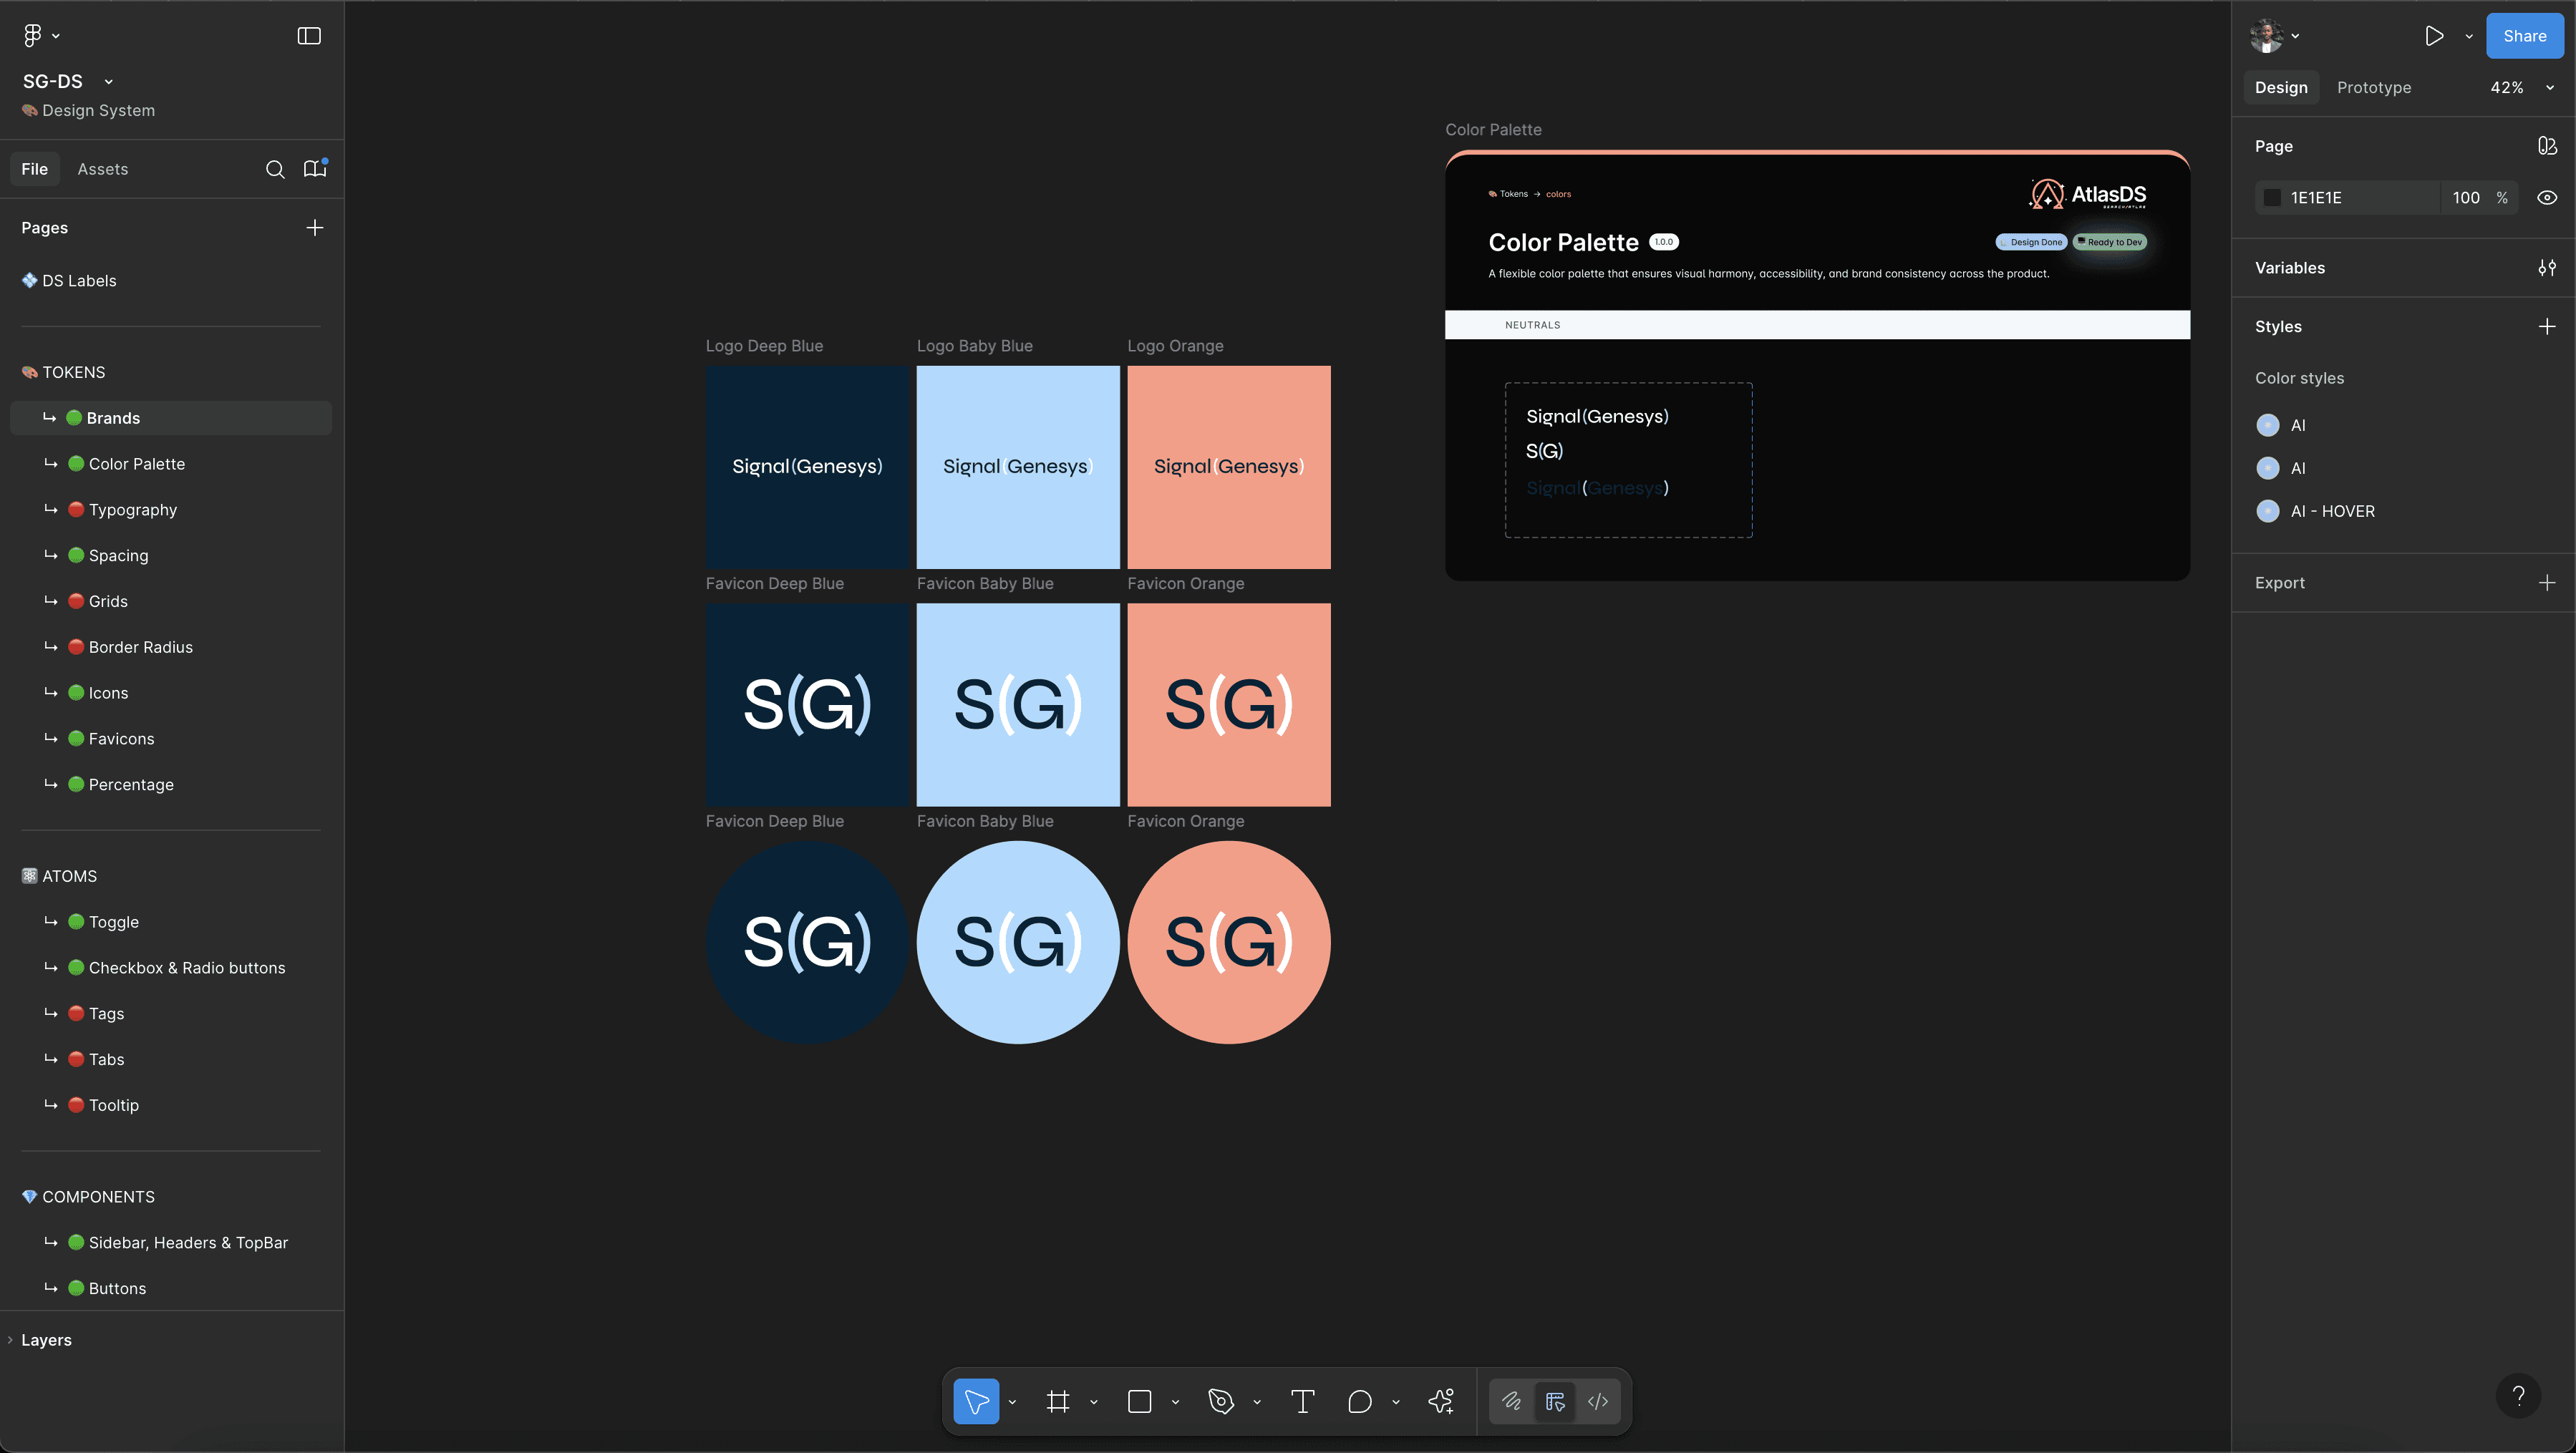Open SG-DS file name dropdown
This screenshot has height=1453, width=2576.
(x=108, y=82)
